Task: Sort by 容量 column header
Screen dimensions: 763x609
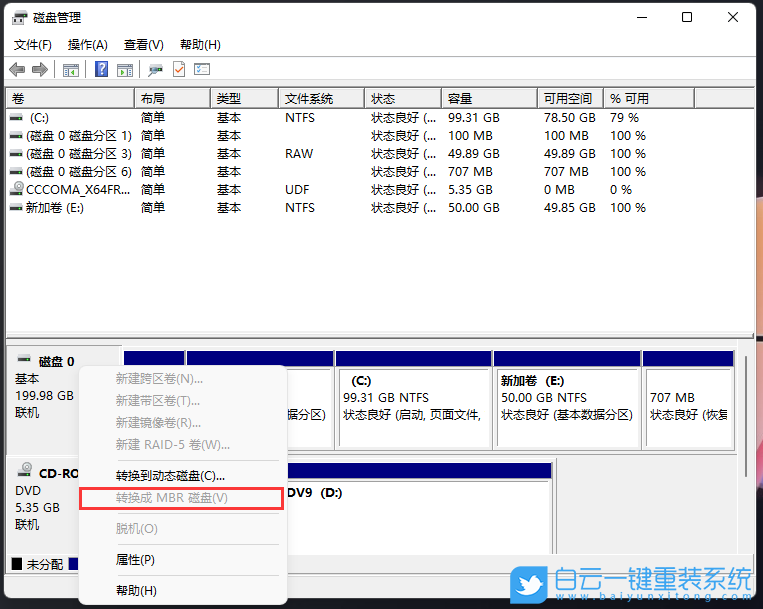Action: (x=490, y=99)
